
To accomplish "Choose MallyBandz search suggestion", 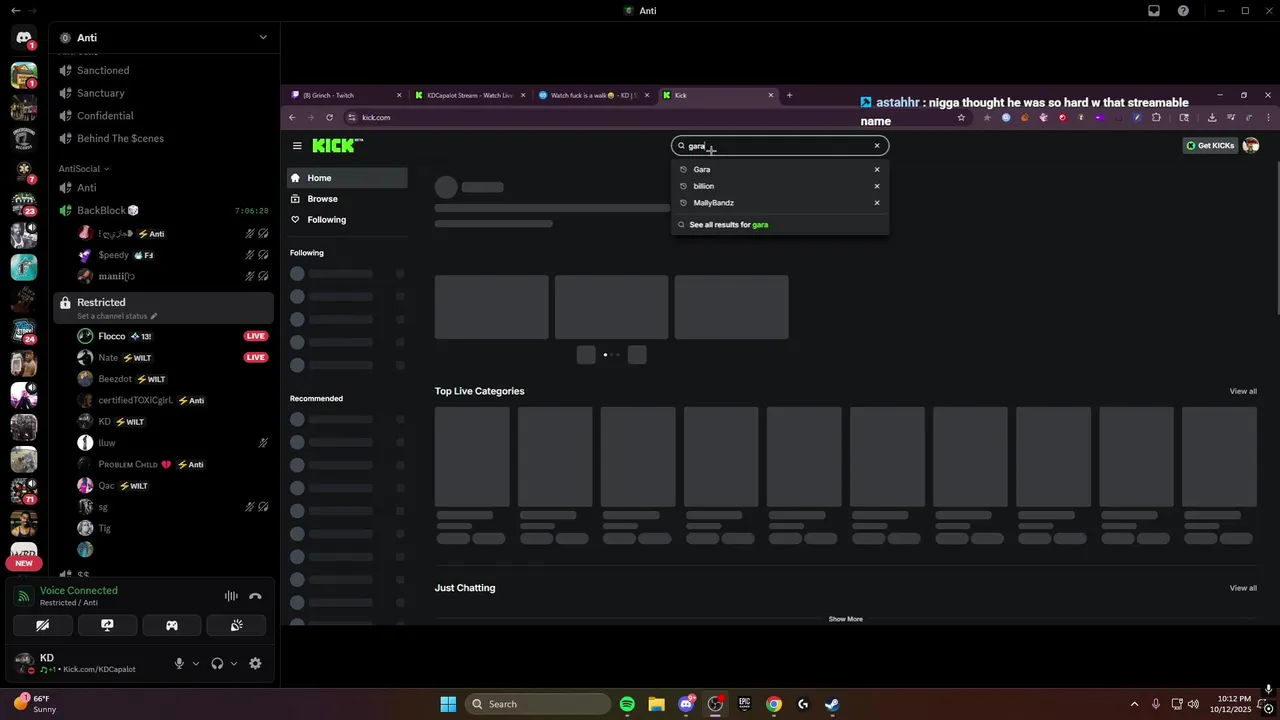I will pos(713,203).
